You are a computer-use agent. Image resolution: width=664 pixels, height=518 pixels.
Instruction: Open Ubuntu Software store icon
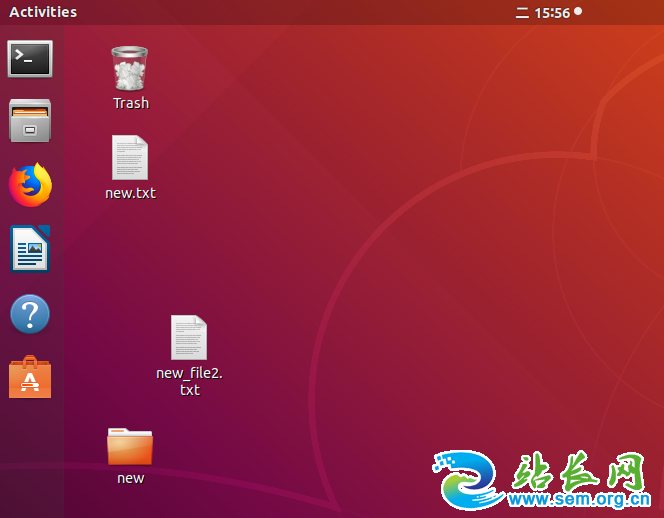point(30,378)
